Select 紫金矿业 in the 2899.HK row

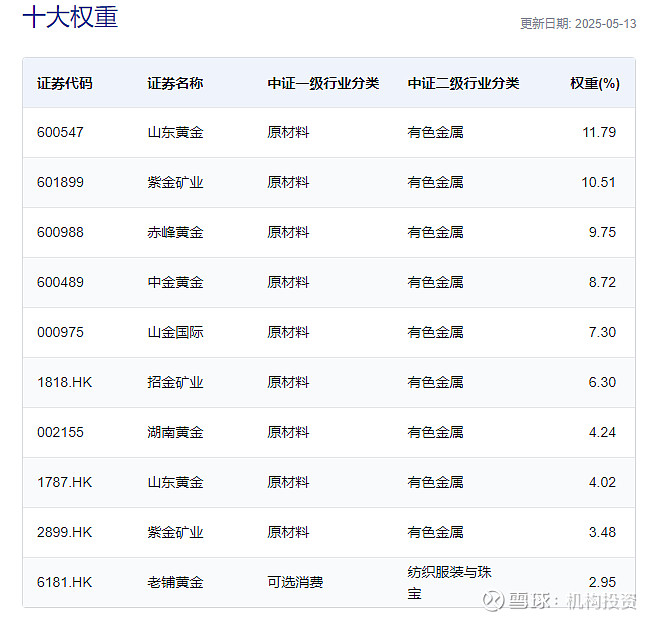click(175, 532)
